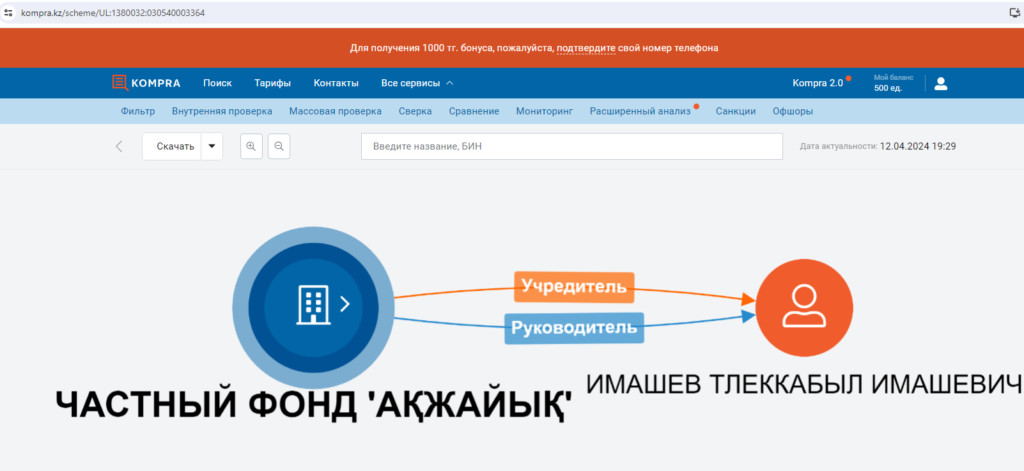
Task: Click the date 12.04.2024 19:29 text
Action: [x=918, y=146]
